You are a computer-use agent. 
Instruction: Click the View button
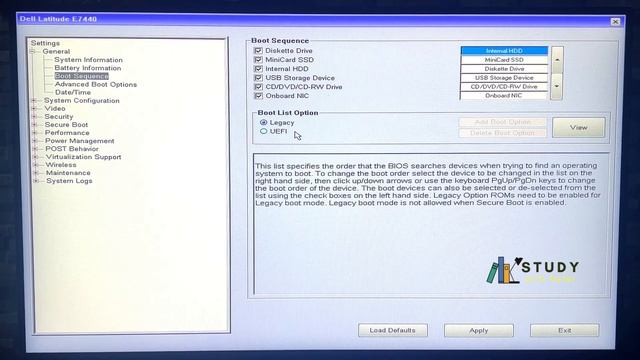(578, 128)
